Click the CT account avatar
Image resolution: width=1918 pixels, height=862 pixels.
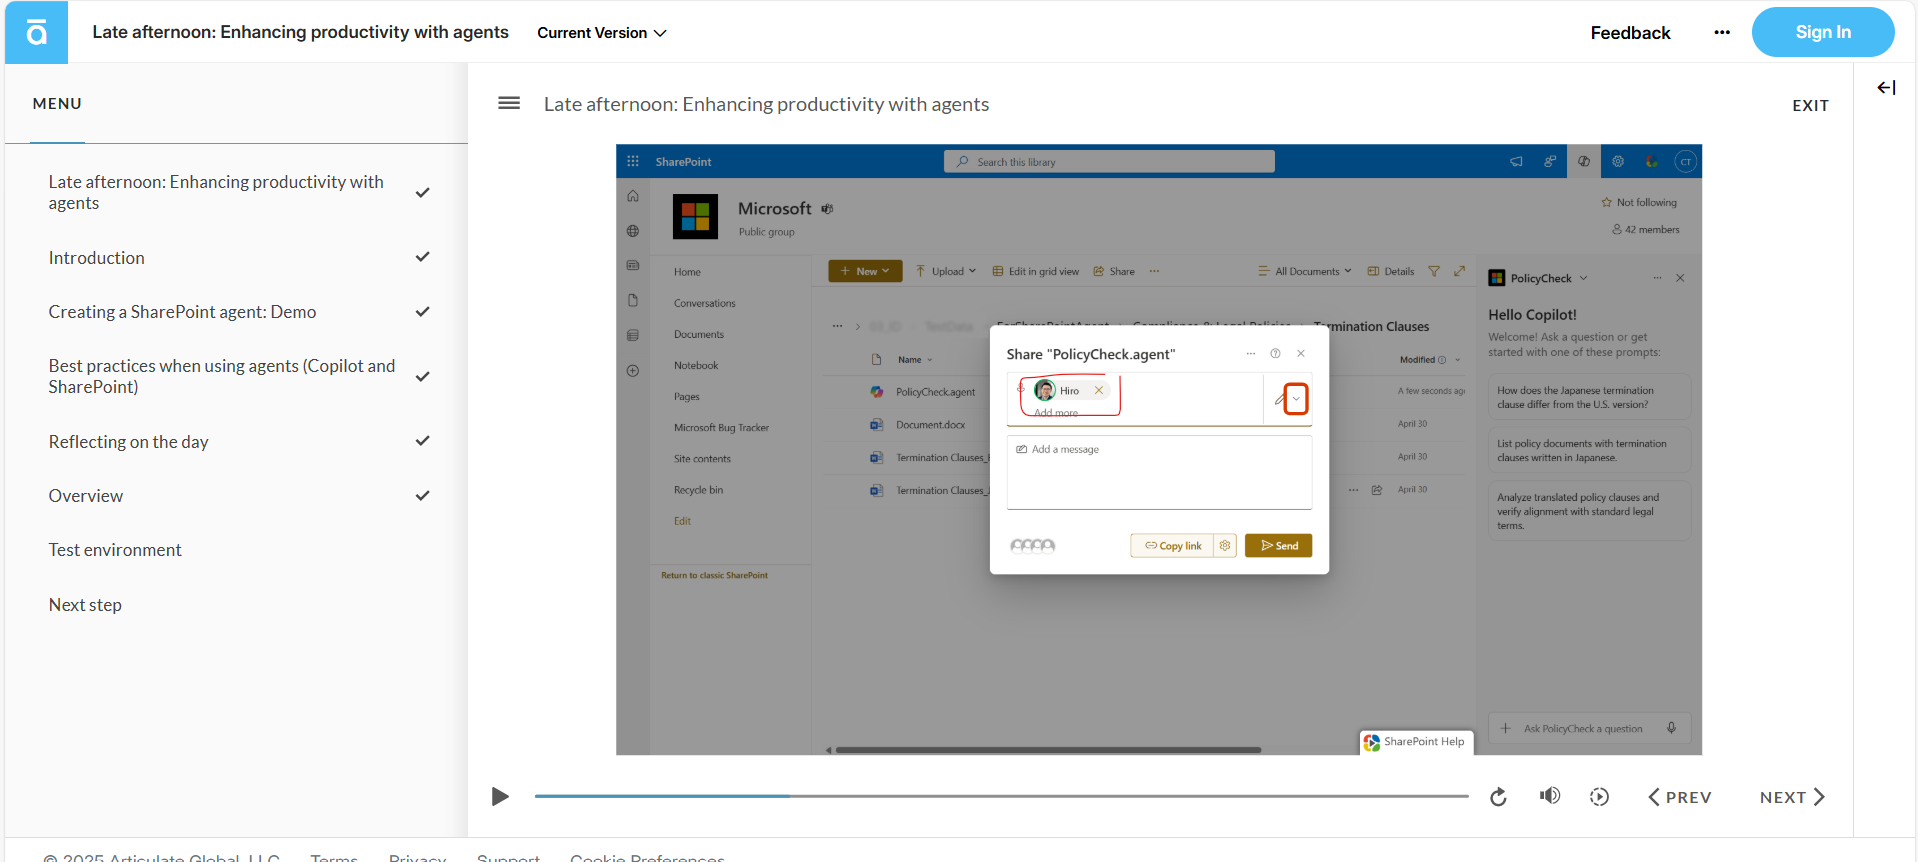[1685, 161]
